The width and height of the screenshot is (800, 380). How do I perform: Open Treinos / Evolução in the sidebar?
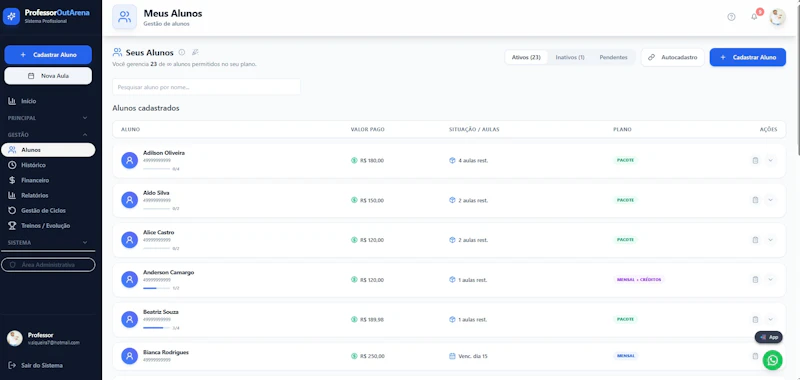coord(48,225)
